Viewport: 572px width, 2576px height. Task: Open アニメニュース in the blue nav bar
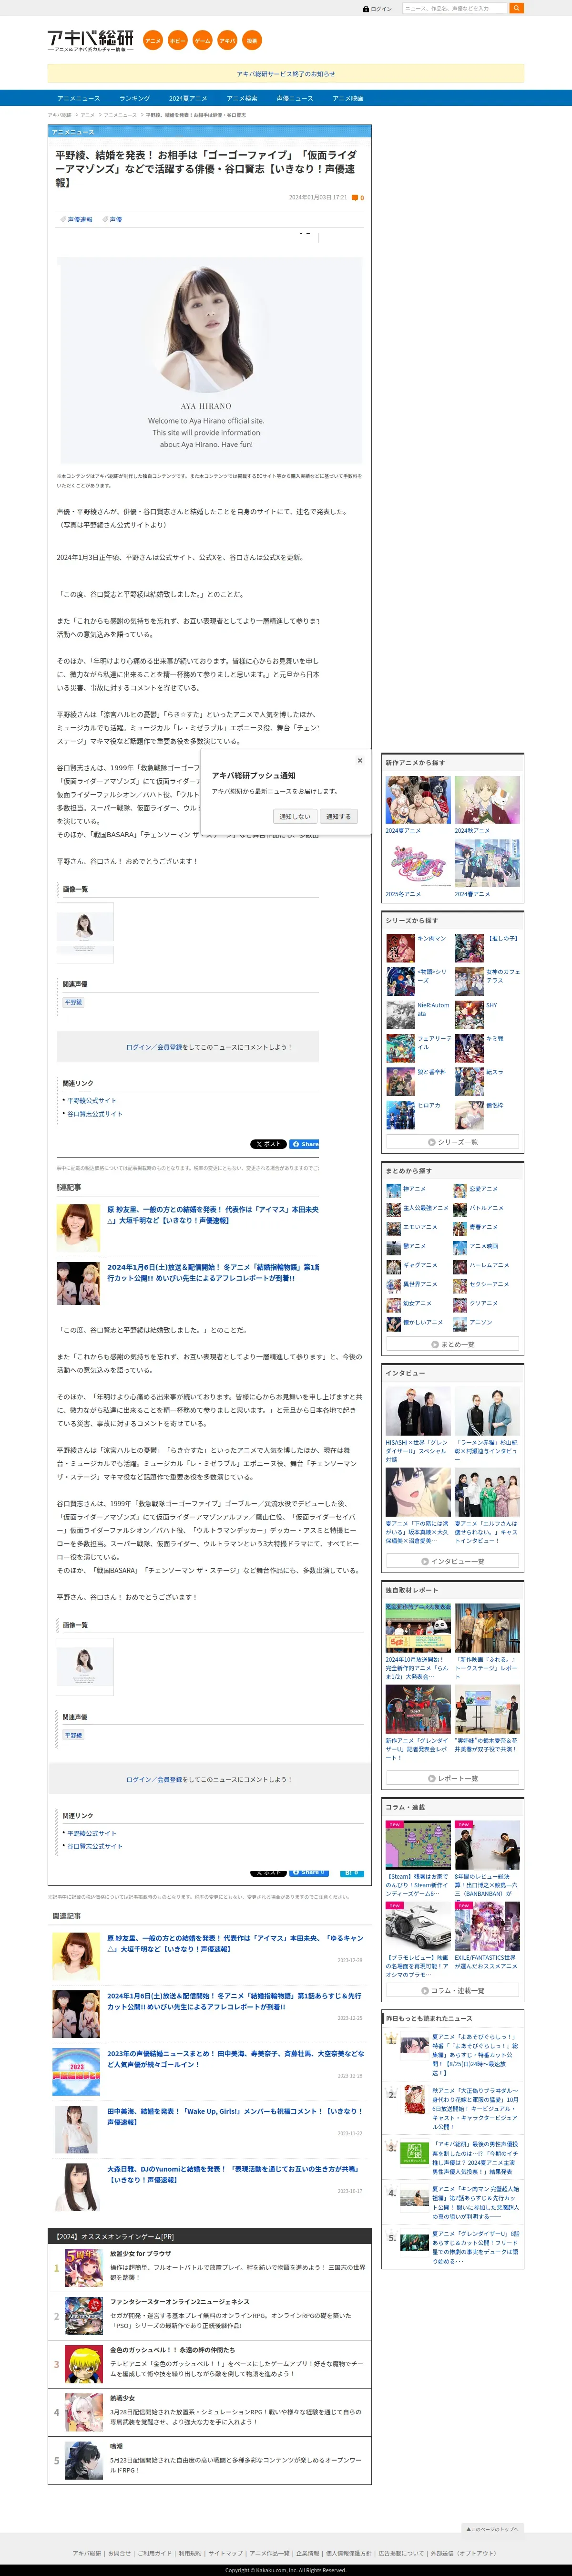pyautogui.click(x=79, y=98)
